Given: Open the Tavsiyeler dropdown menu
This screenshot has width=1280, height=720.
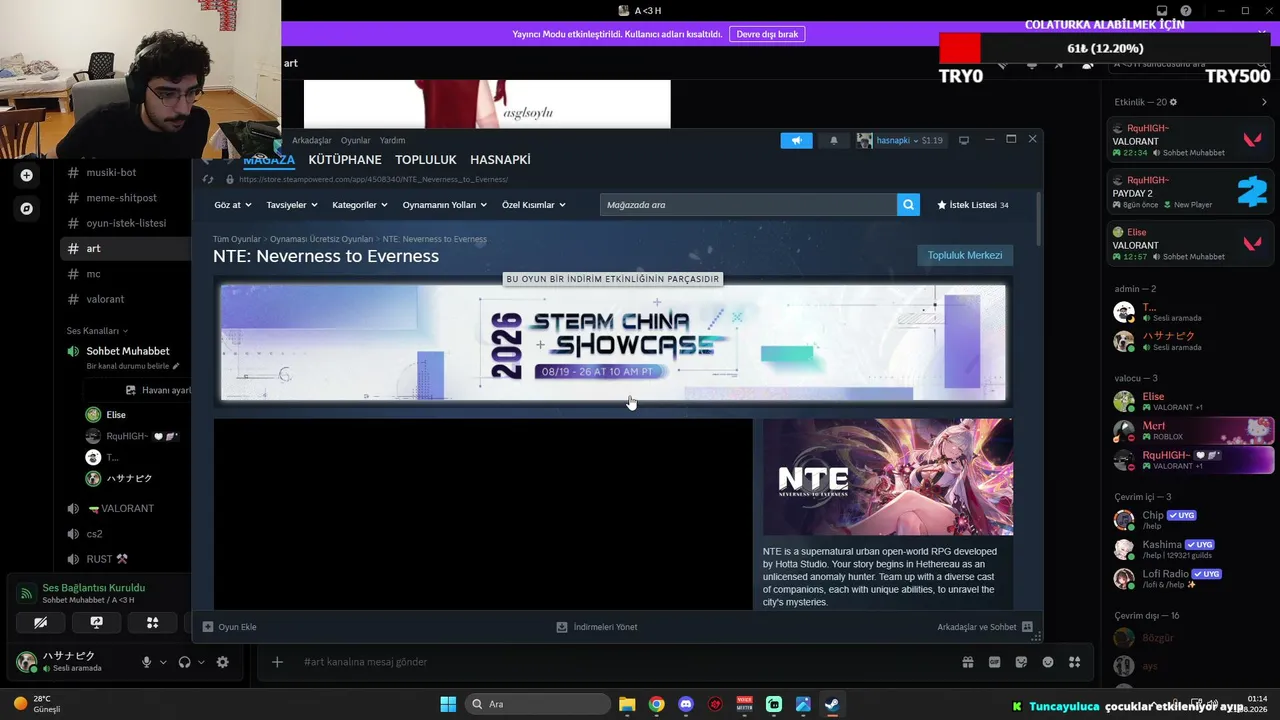Looking at the screenshot, I should tap(292, 205).
